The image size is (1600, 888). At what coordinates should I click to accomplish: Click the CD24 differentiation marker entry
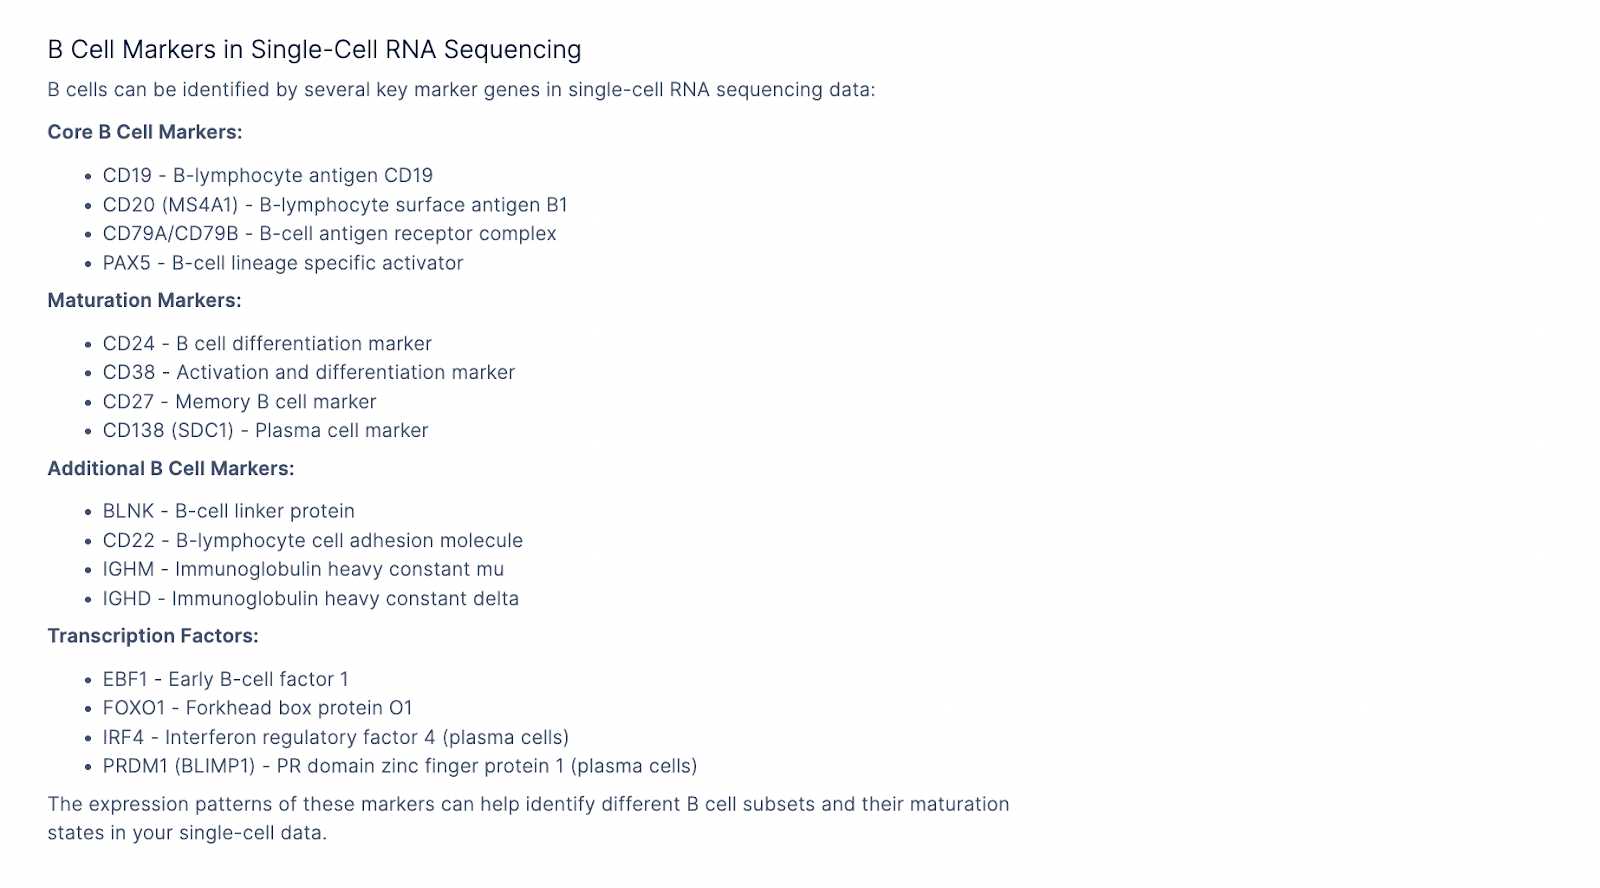(267, 344)
